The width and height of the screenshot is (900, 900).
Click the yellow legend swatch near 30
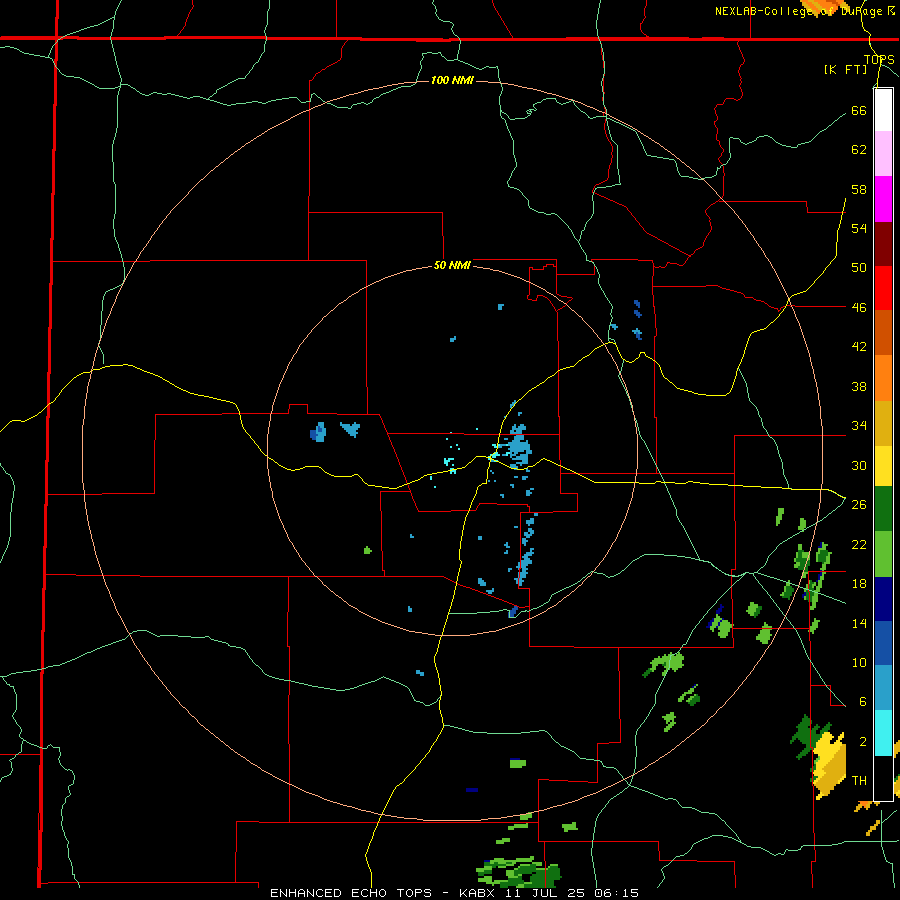coord(883,465)
